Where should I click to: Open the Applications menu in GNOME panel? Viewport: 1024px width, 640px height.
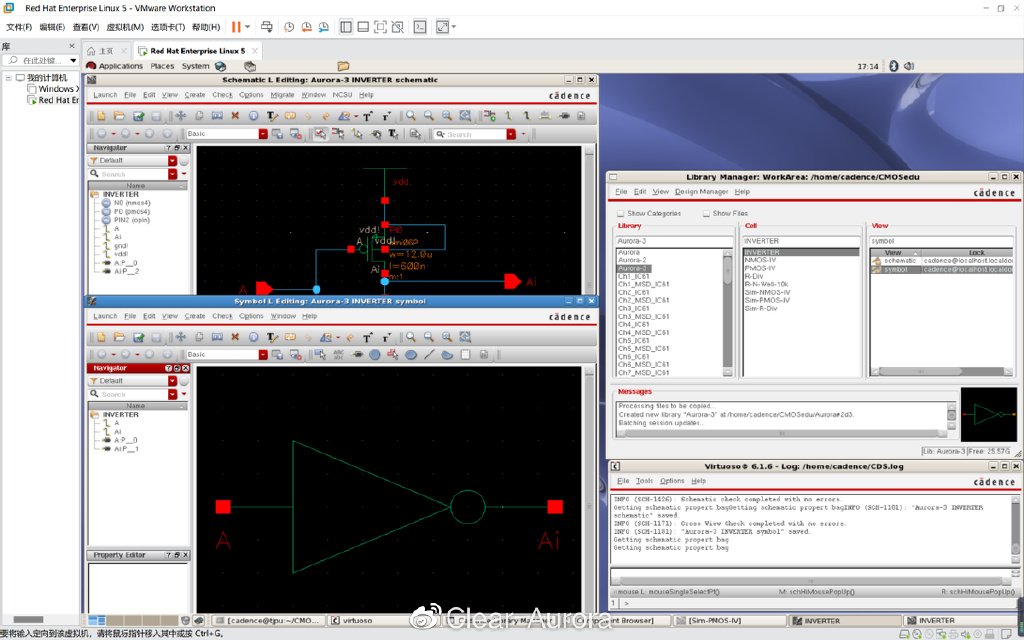point(121,66)
